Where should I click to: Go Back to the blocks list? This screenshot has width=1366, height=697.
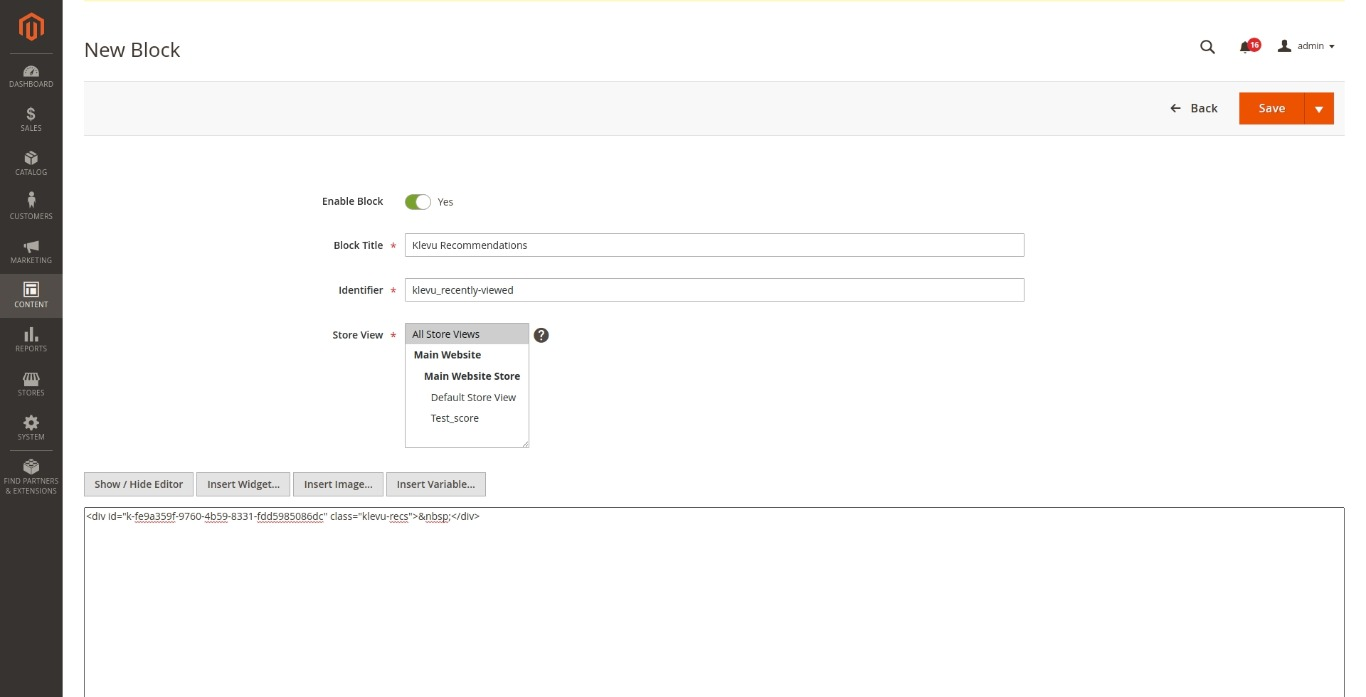(1194, 108)
